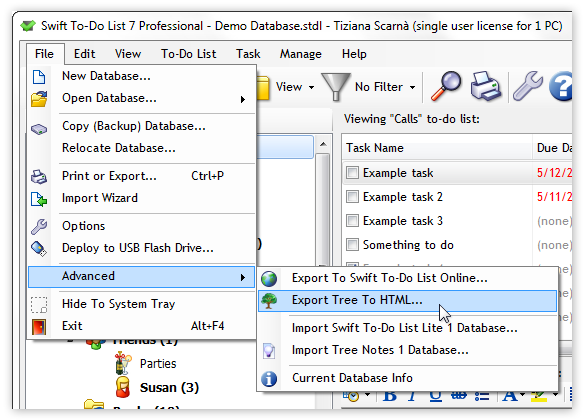
Task: Click the 'Example task 2' task name text
Action: pyautogui.click(x=403, y=197)
